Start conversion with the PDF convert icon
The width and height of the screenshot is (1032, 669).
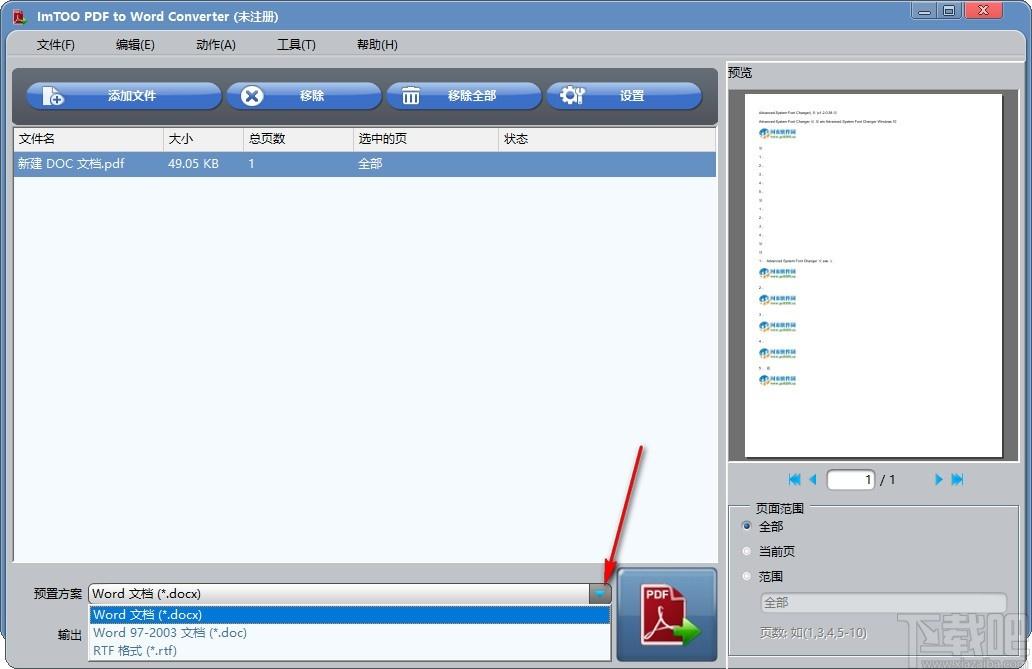[x=667, y=615]
